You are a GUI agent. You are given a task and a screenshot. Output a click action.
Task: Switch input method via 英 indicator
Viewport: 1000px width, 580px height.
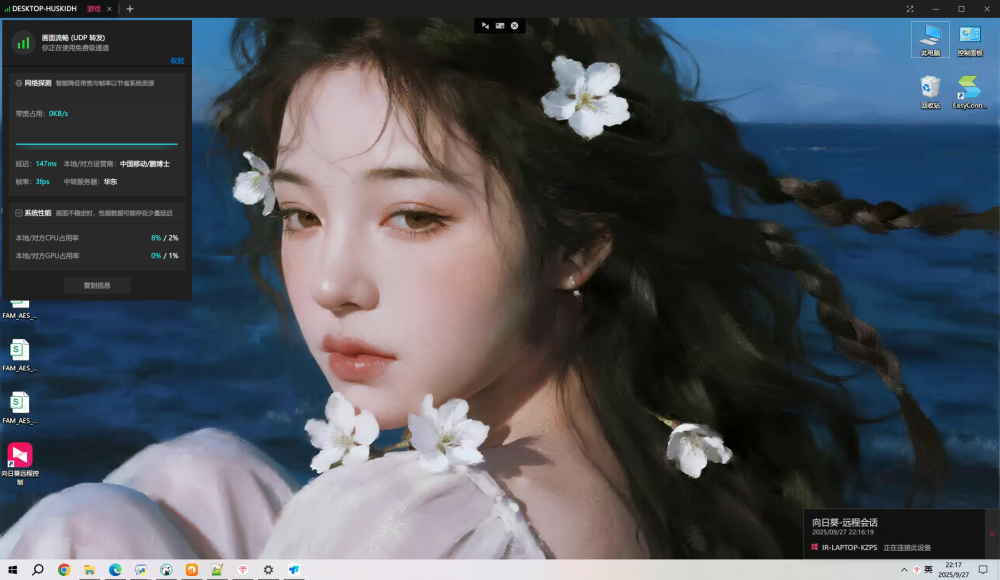pyautogui.click(x=929, y=570)
